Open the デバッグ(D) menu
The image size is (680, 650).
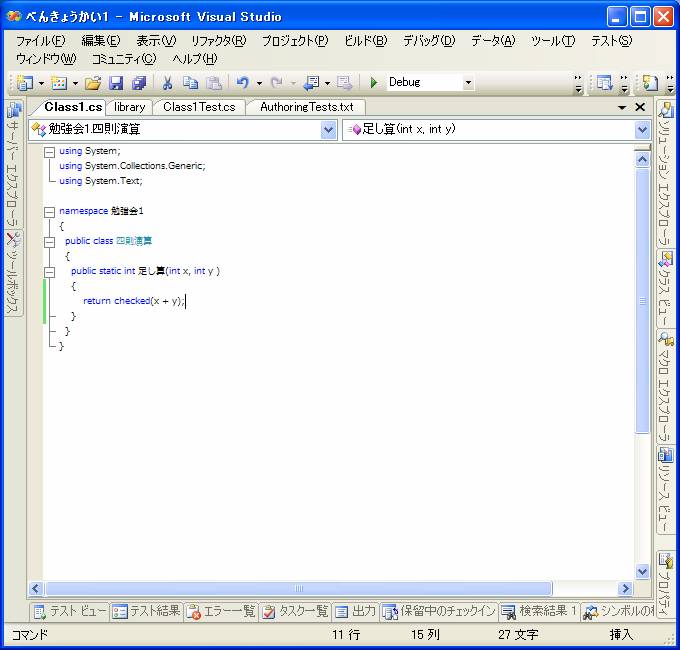pyautogui.click(x=428, y=41)
